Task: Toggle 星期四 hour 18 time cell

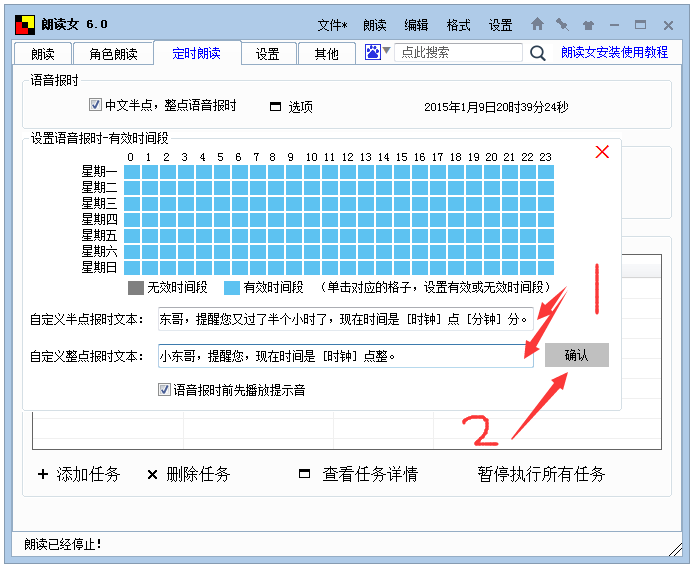Action: [x=456, y=220]
